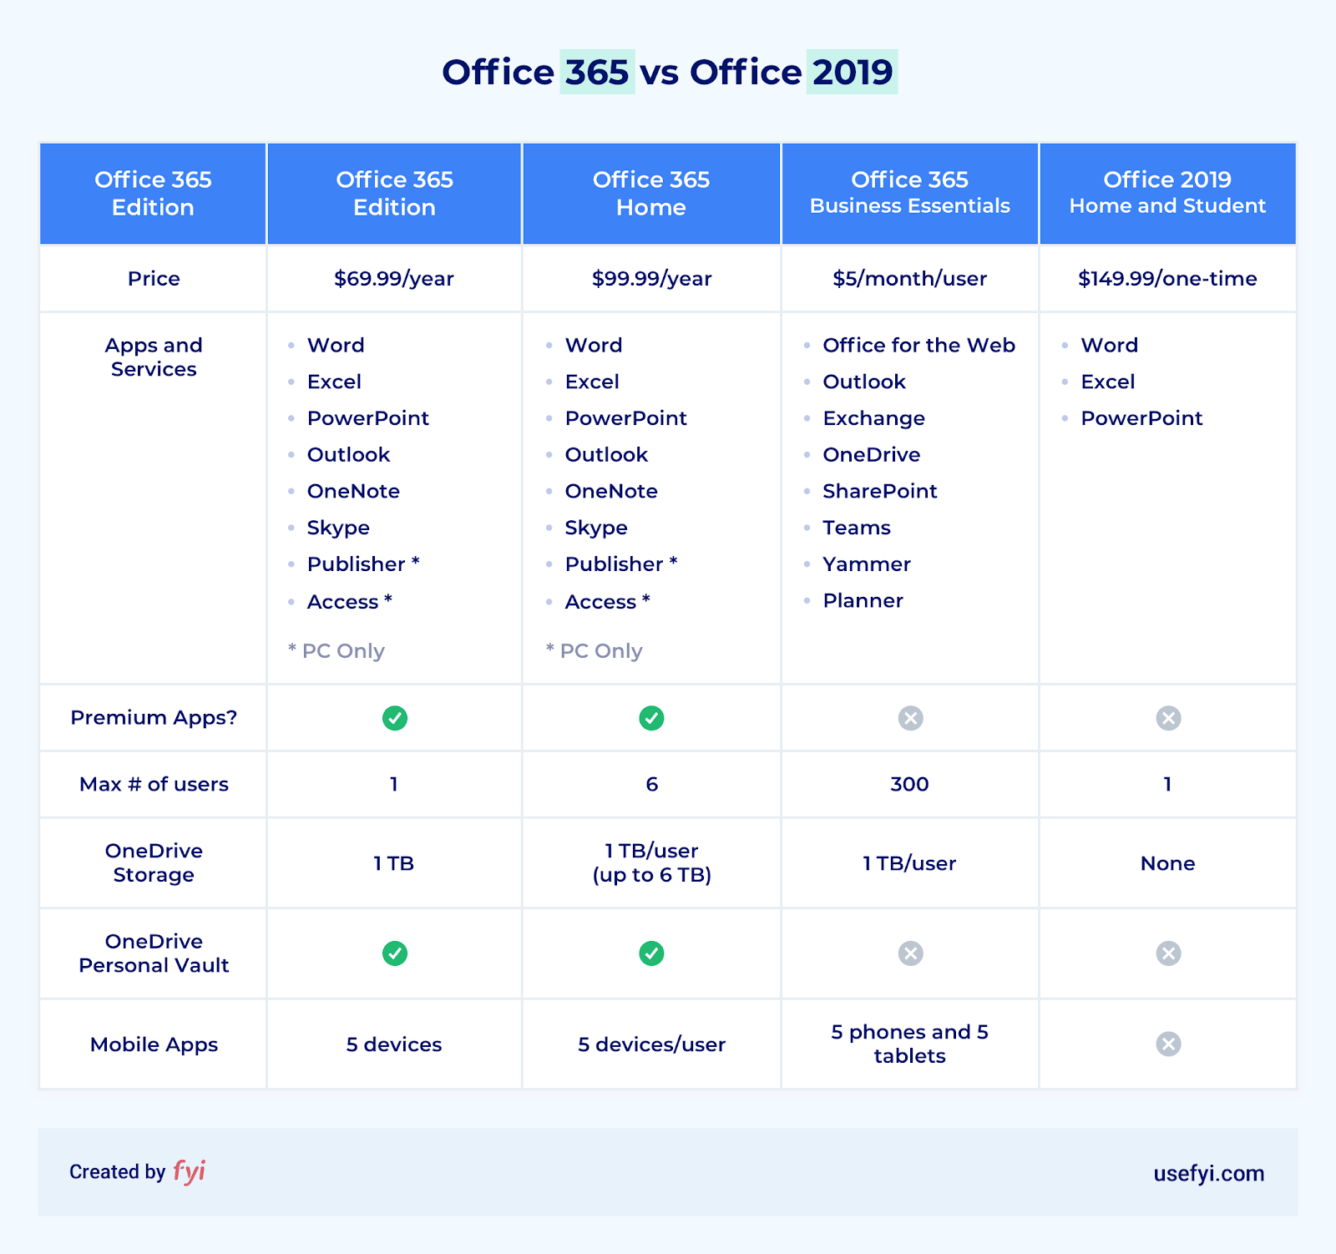This screenshot has width=1336, height=1254.
Task: Click OneDrive in Business Essentials list
Action: 872,455
